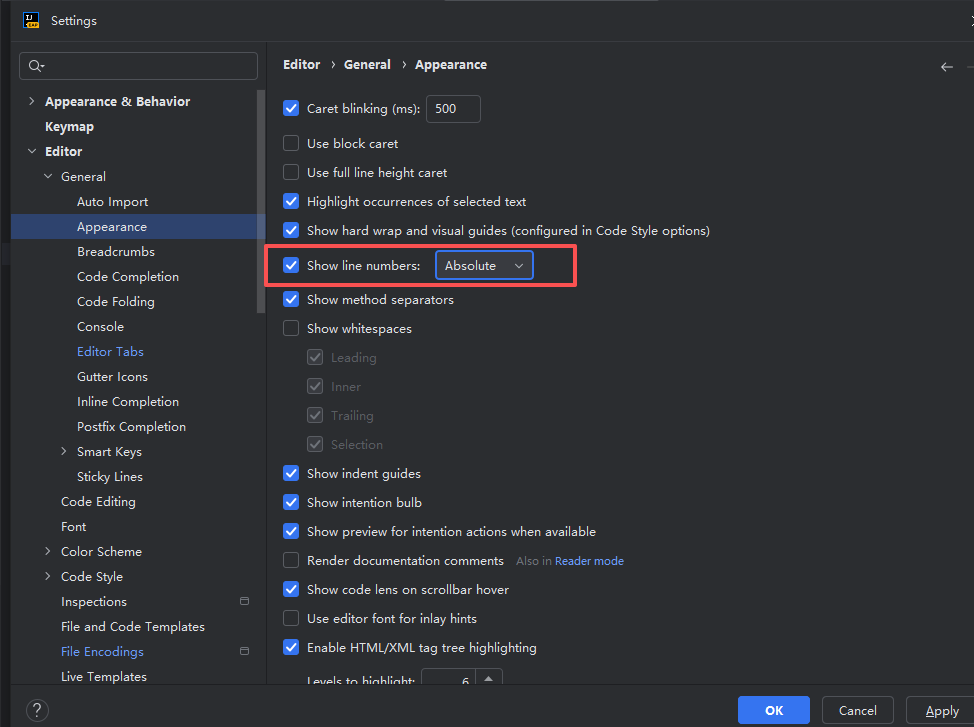974x727 pixels.
Task: Open Breadcrumbs settings page
Action: tap(116, 252)
